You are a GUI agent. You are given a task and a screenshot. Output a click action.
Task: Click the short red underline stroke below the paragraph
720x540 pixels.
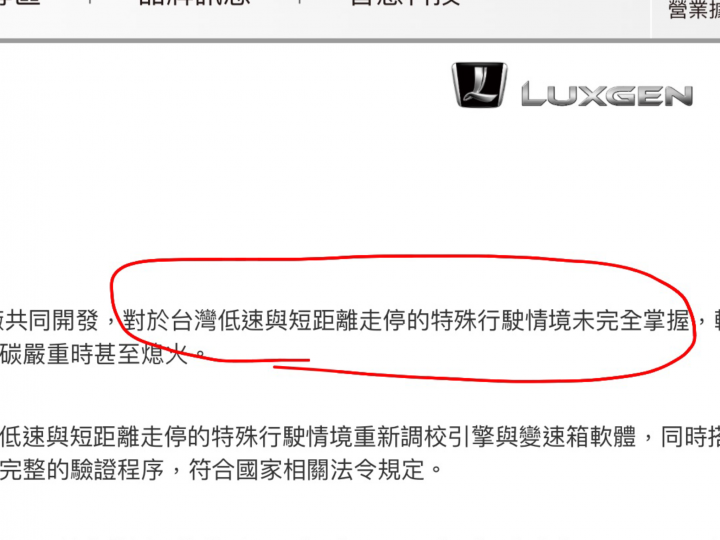pos(292,364)
